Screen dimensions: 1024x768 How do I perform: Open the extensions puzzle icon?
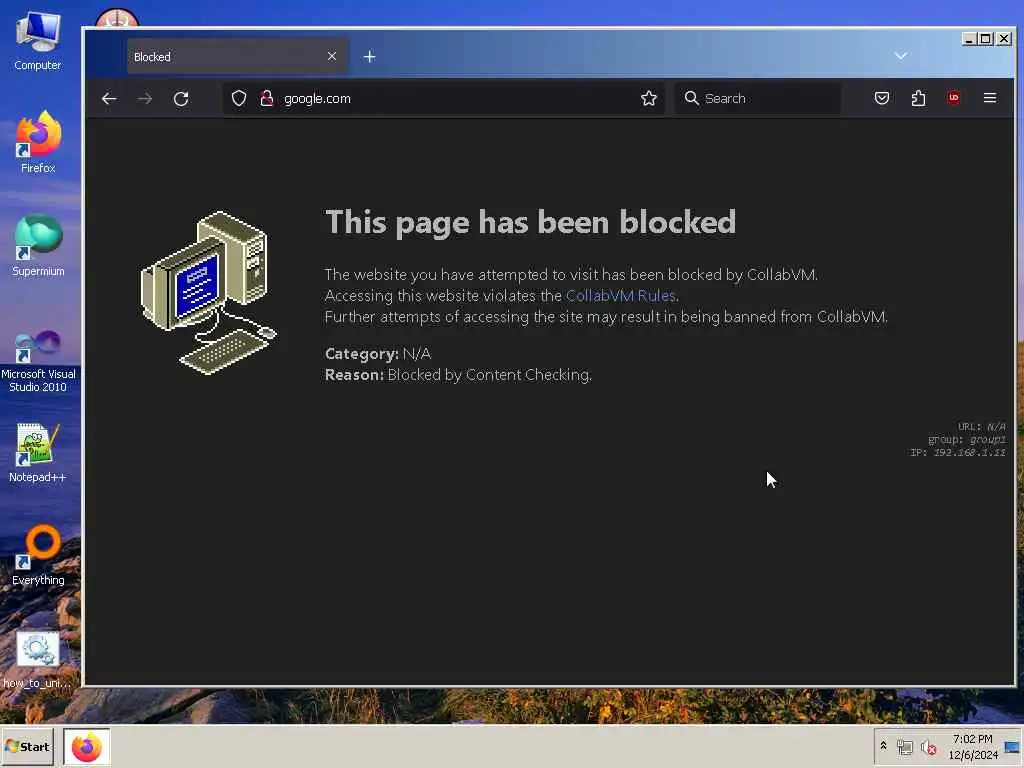pyautogui.click(x=918, y=99)
